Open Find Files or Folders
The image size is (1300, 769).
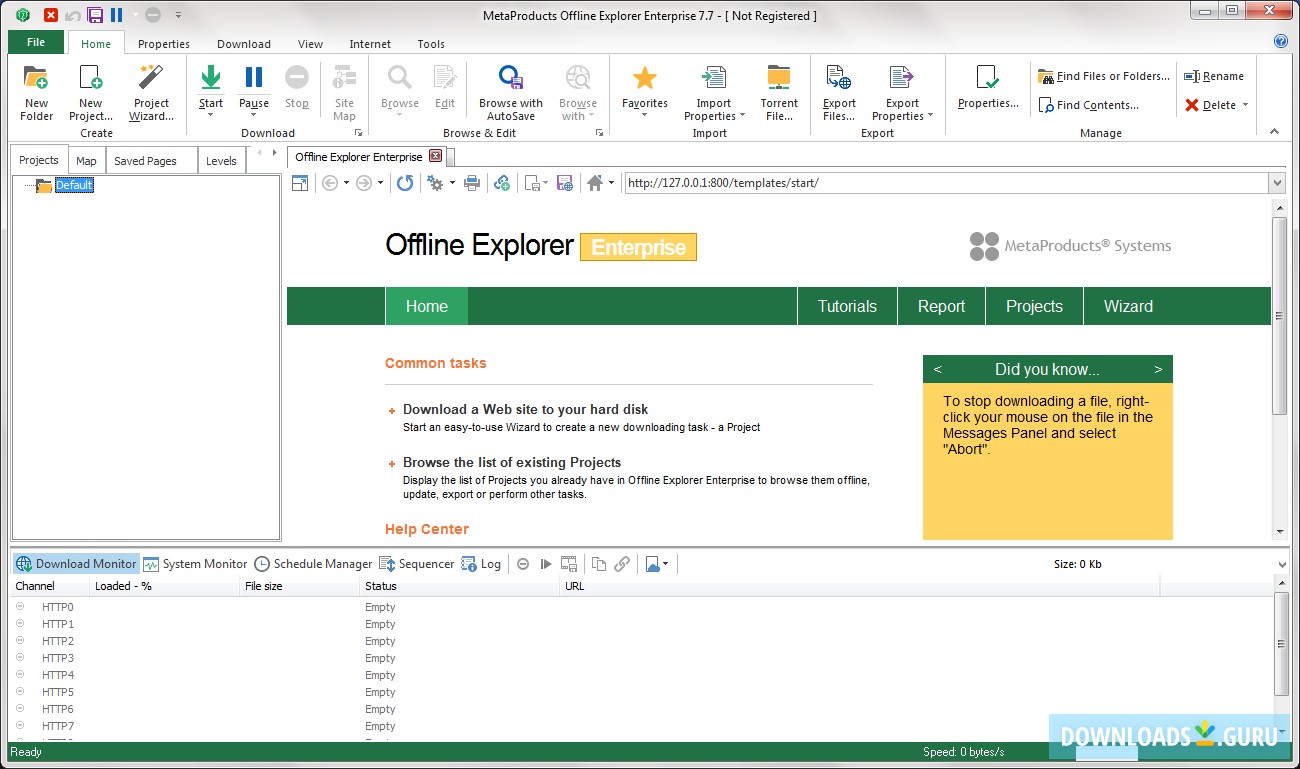click(x=1103, y=75)
